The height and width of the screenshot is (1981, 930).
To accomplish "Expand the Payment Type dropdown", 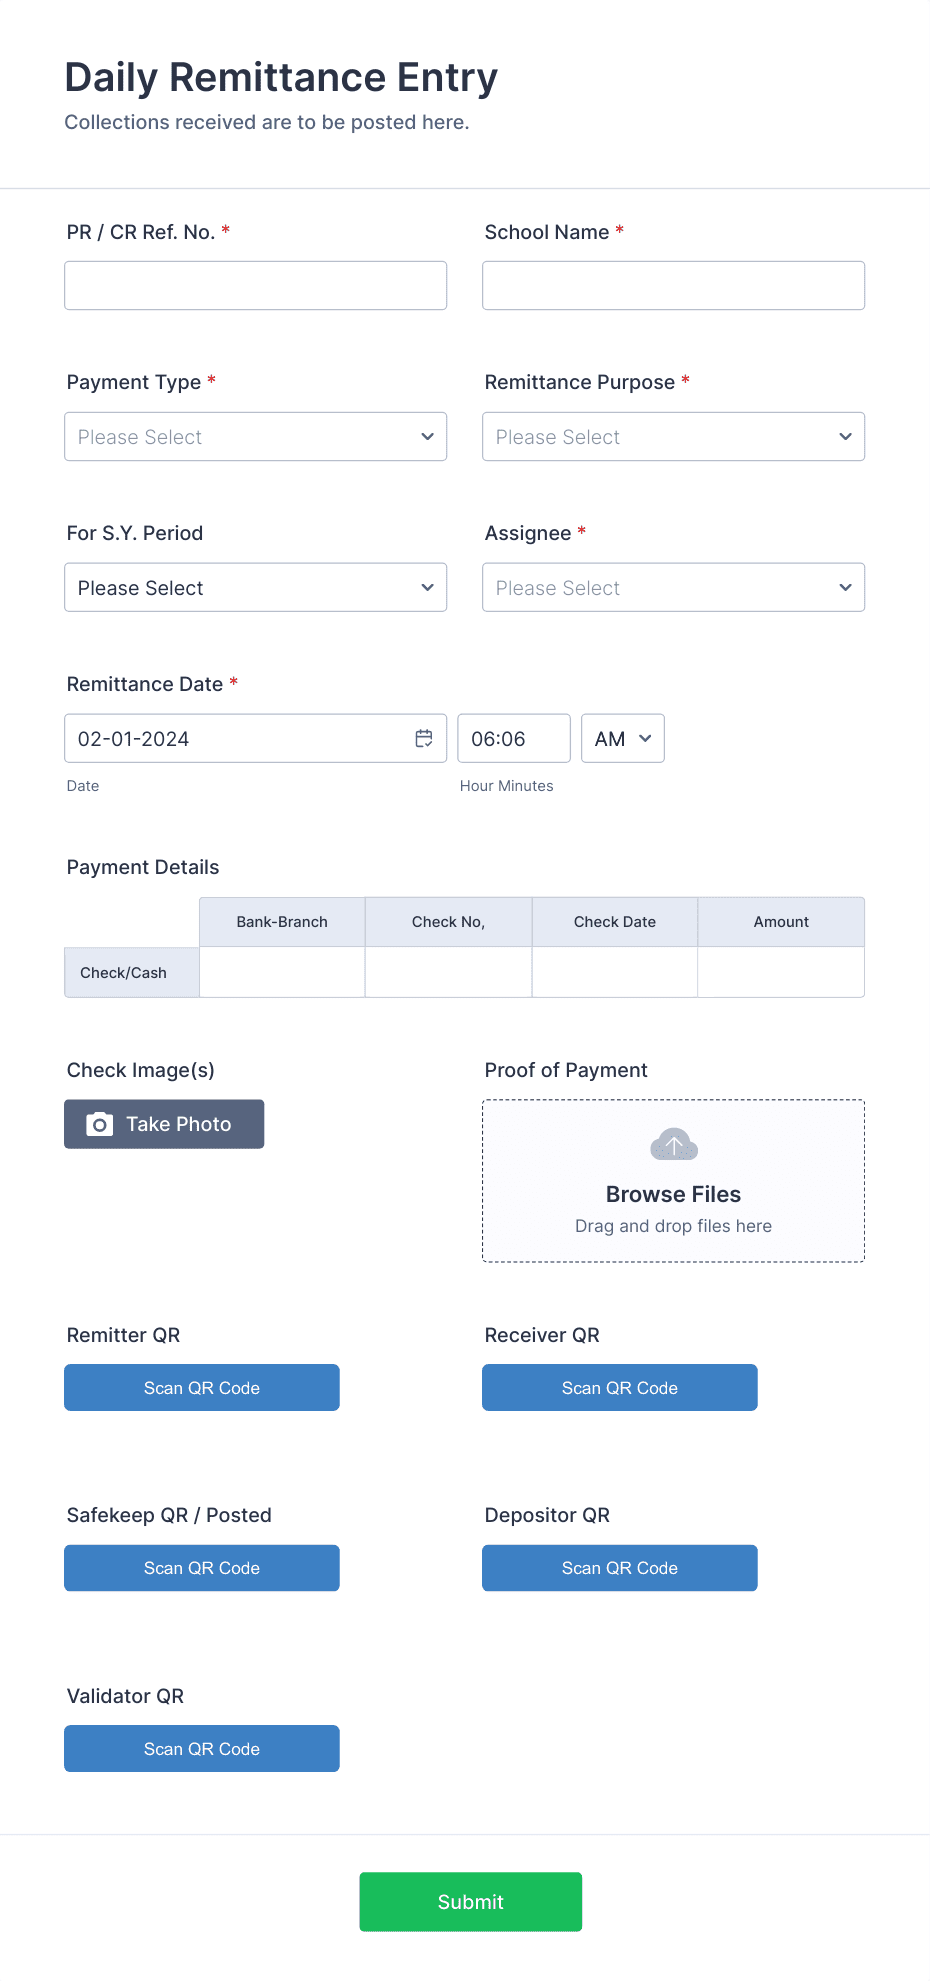I will (256, 437).
